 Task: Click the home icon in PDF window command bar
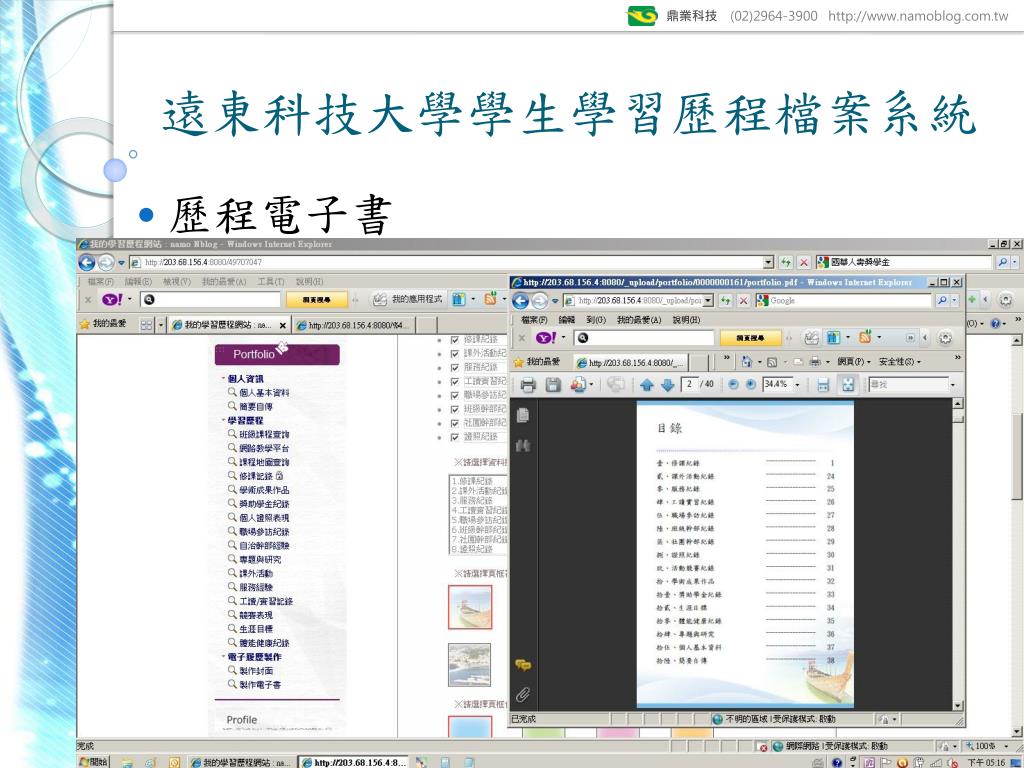click(x=747, y=361)
